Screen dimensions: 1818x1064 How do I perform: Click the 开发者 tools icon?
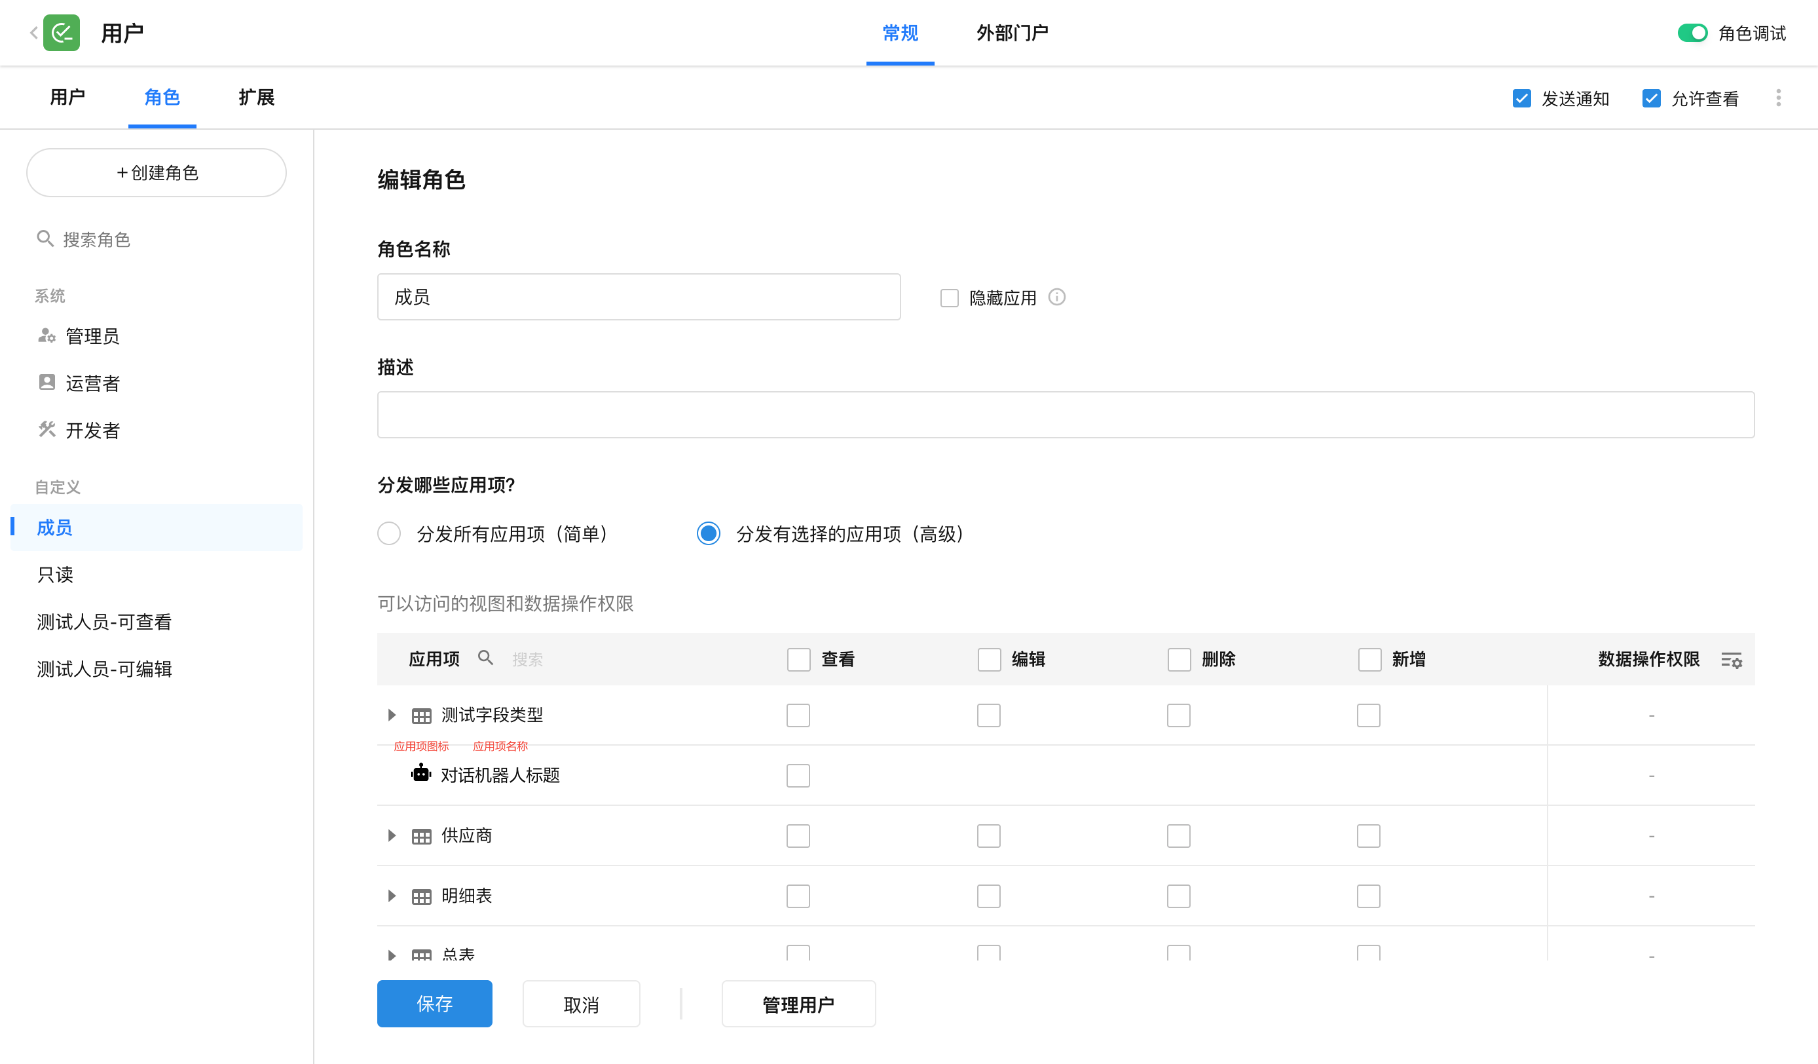tap(46, 430)
